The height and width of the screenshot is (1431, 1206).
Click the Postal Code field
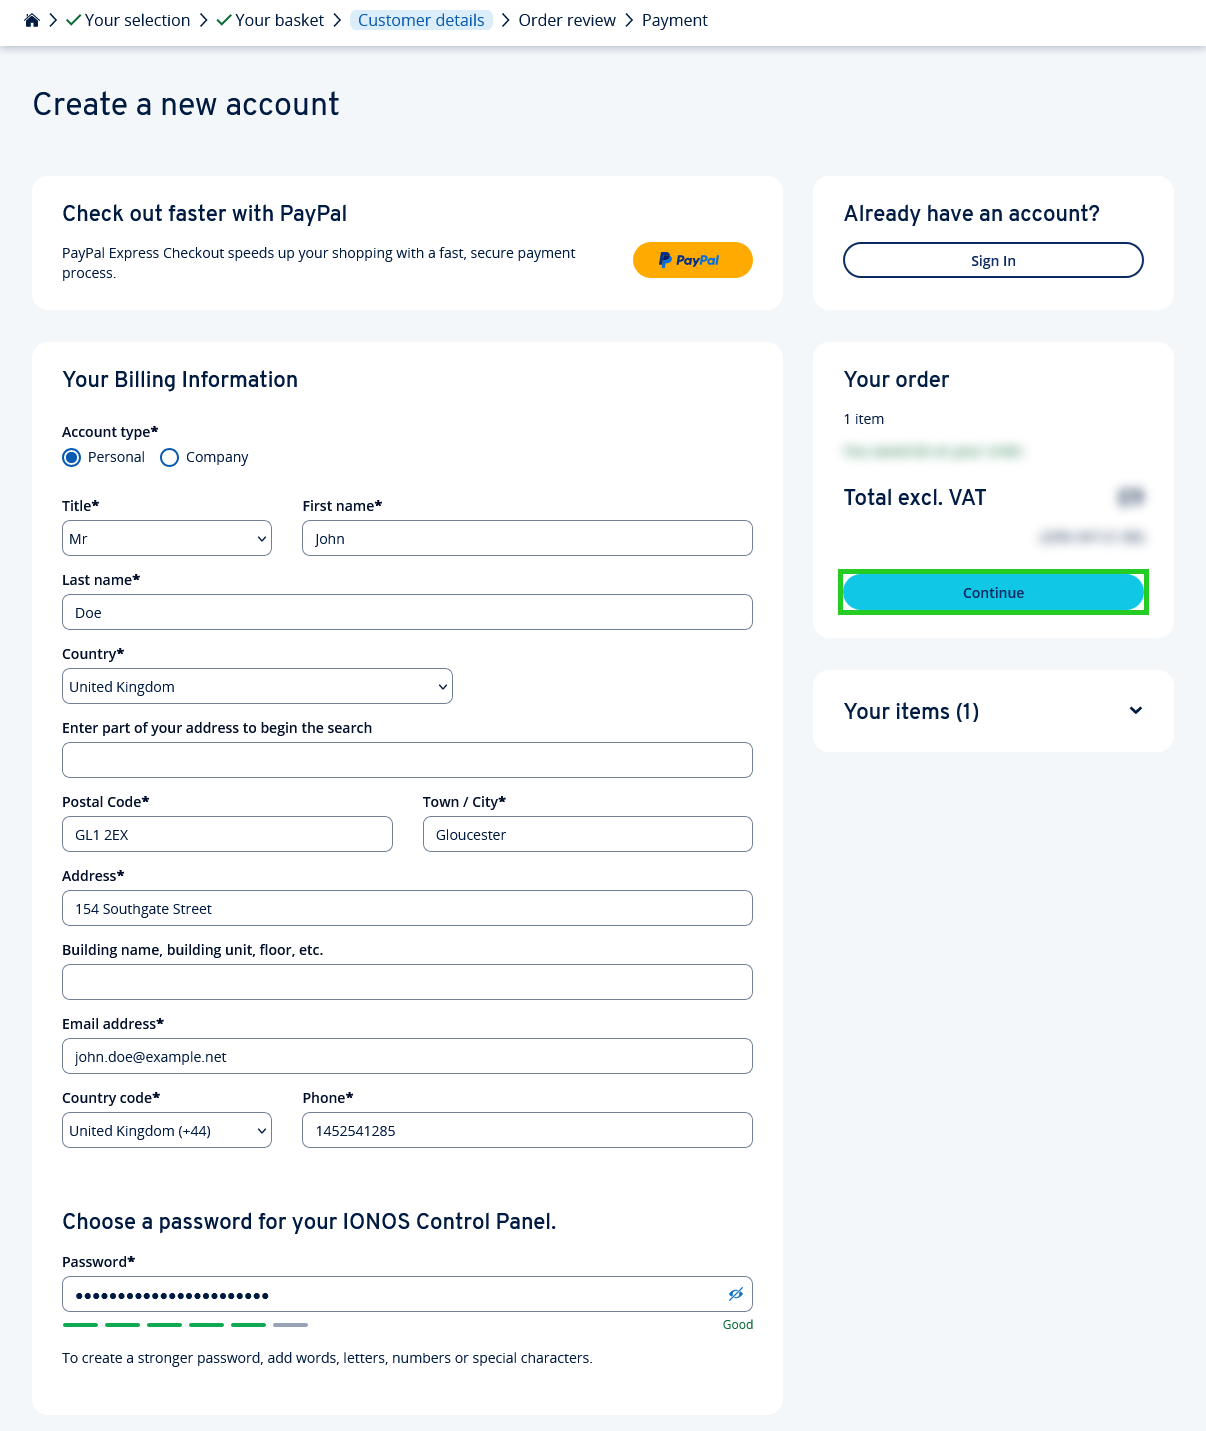click(x=227, y=834)
